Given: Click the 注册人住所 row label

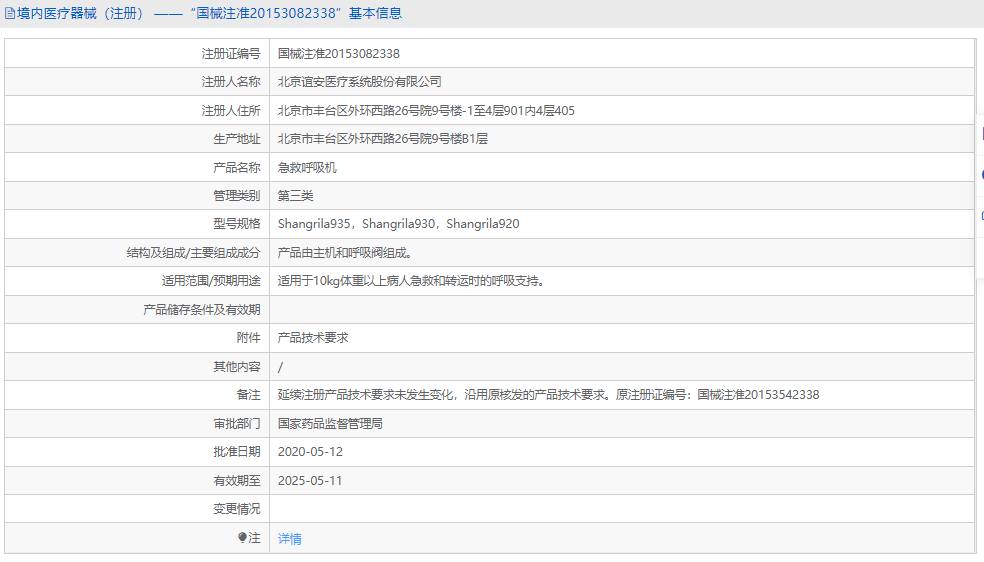Looking at the screenshot, I should [231, 111].
